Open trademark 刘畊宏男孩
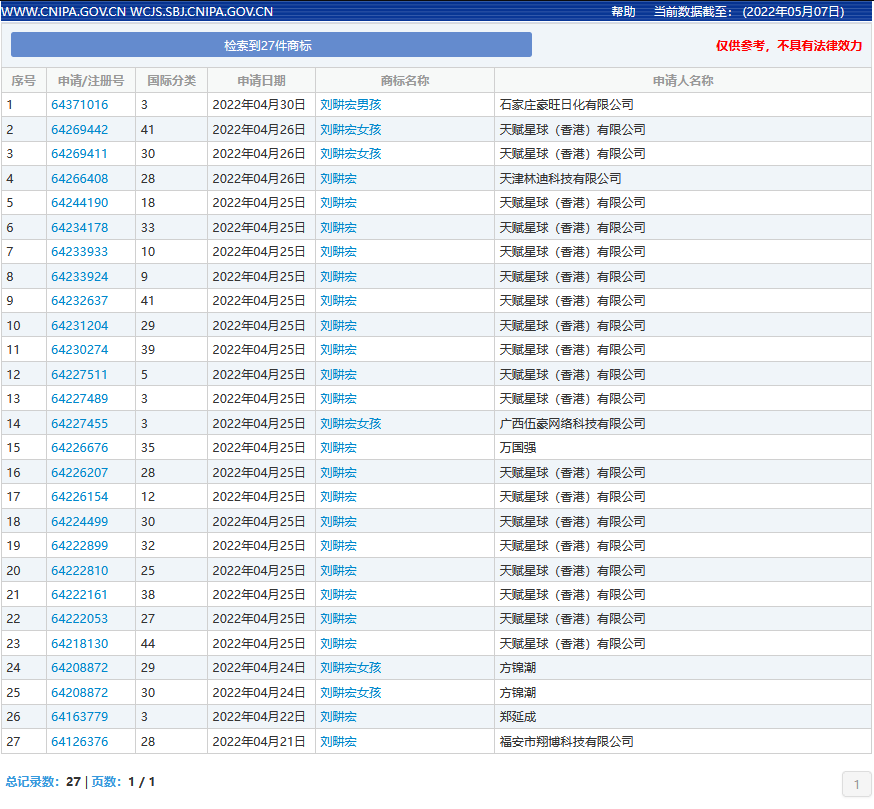 (351, 105)
